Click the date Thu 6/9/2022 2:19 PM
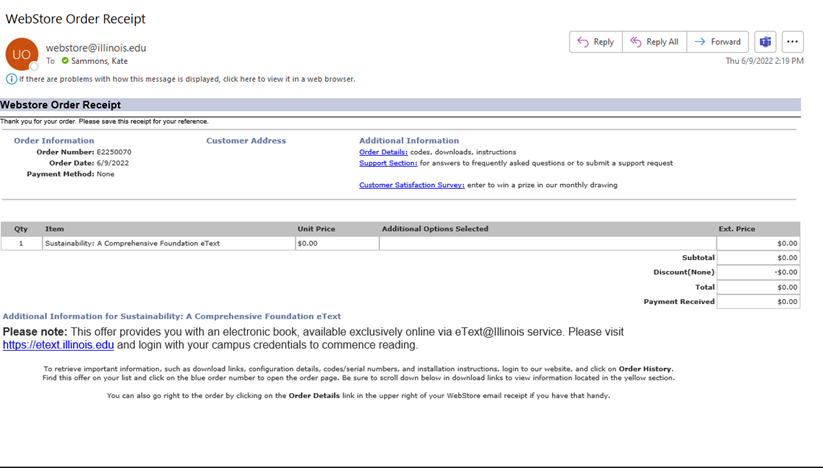The width and height of the screenshot is (823, 468). coord(764,61)
